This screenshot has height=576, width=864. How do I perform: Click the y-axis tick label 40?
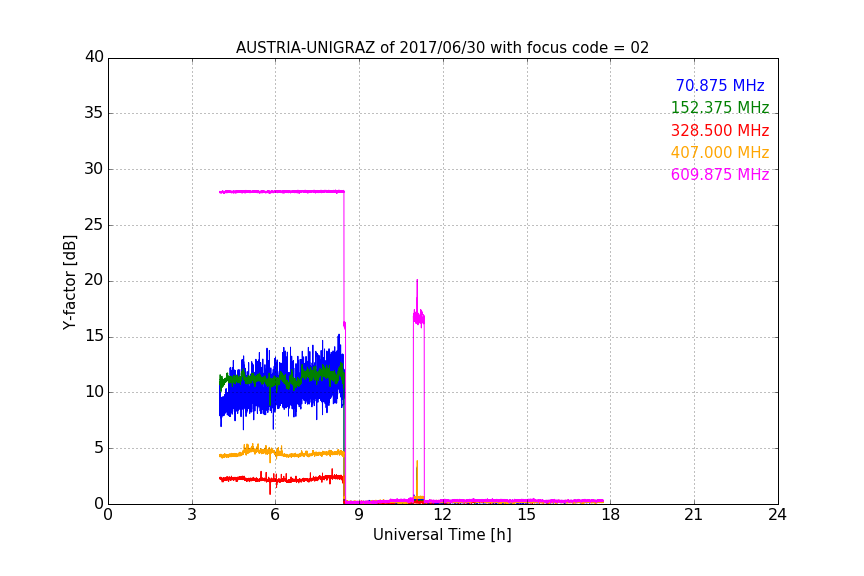[x=94, y=57]
